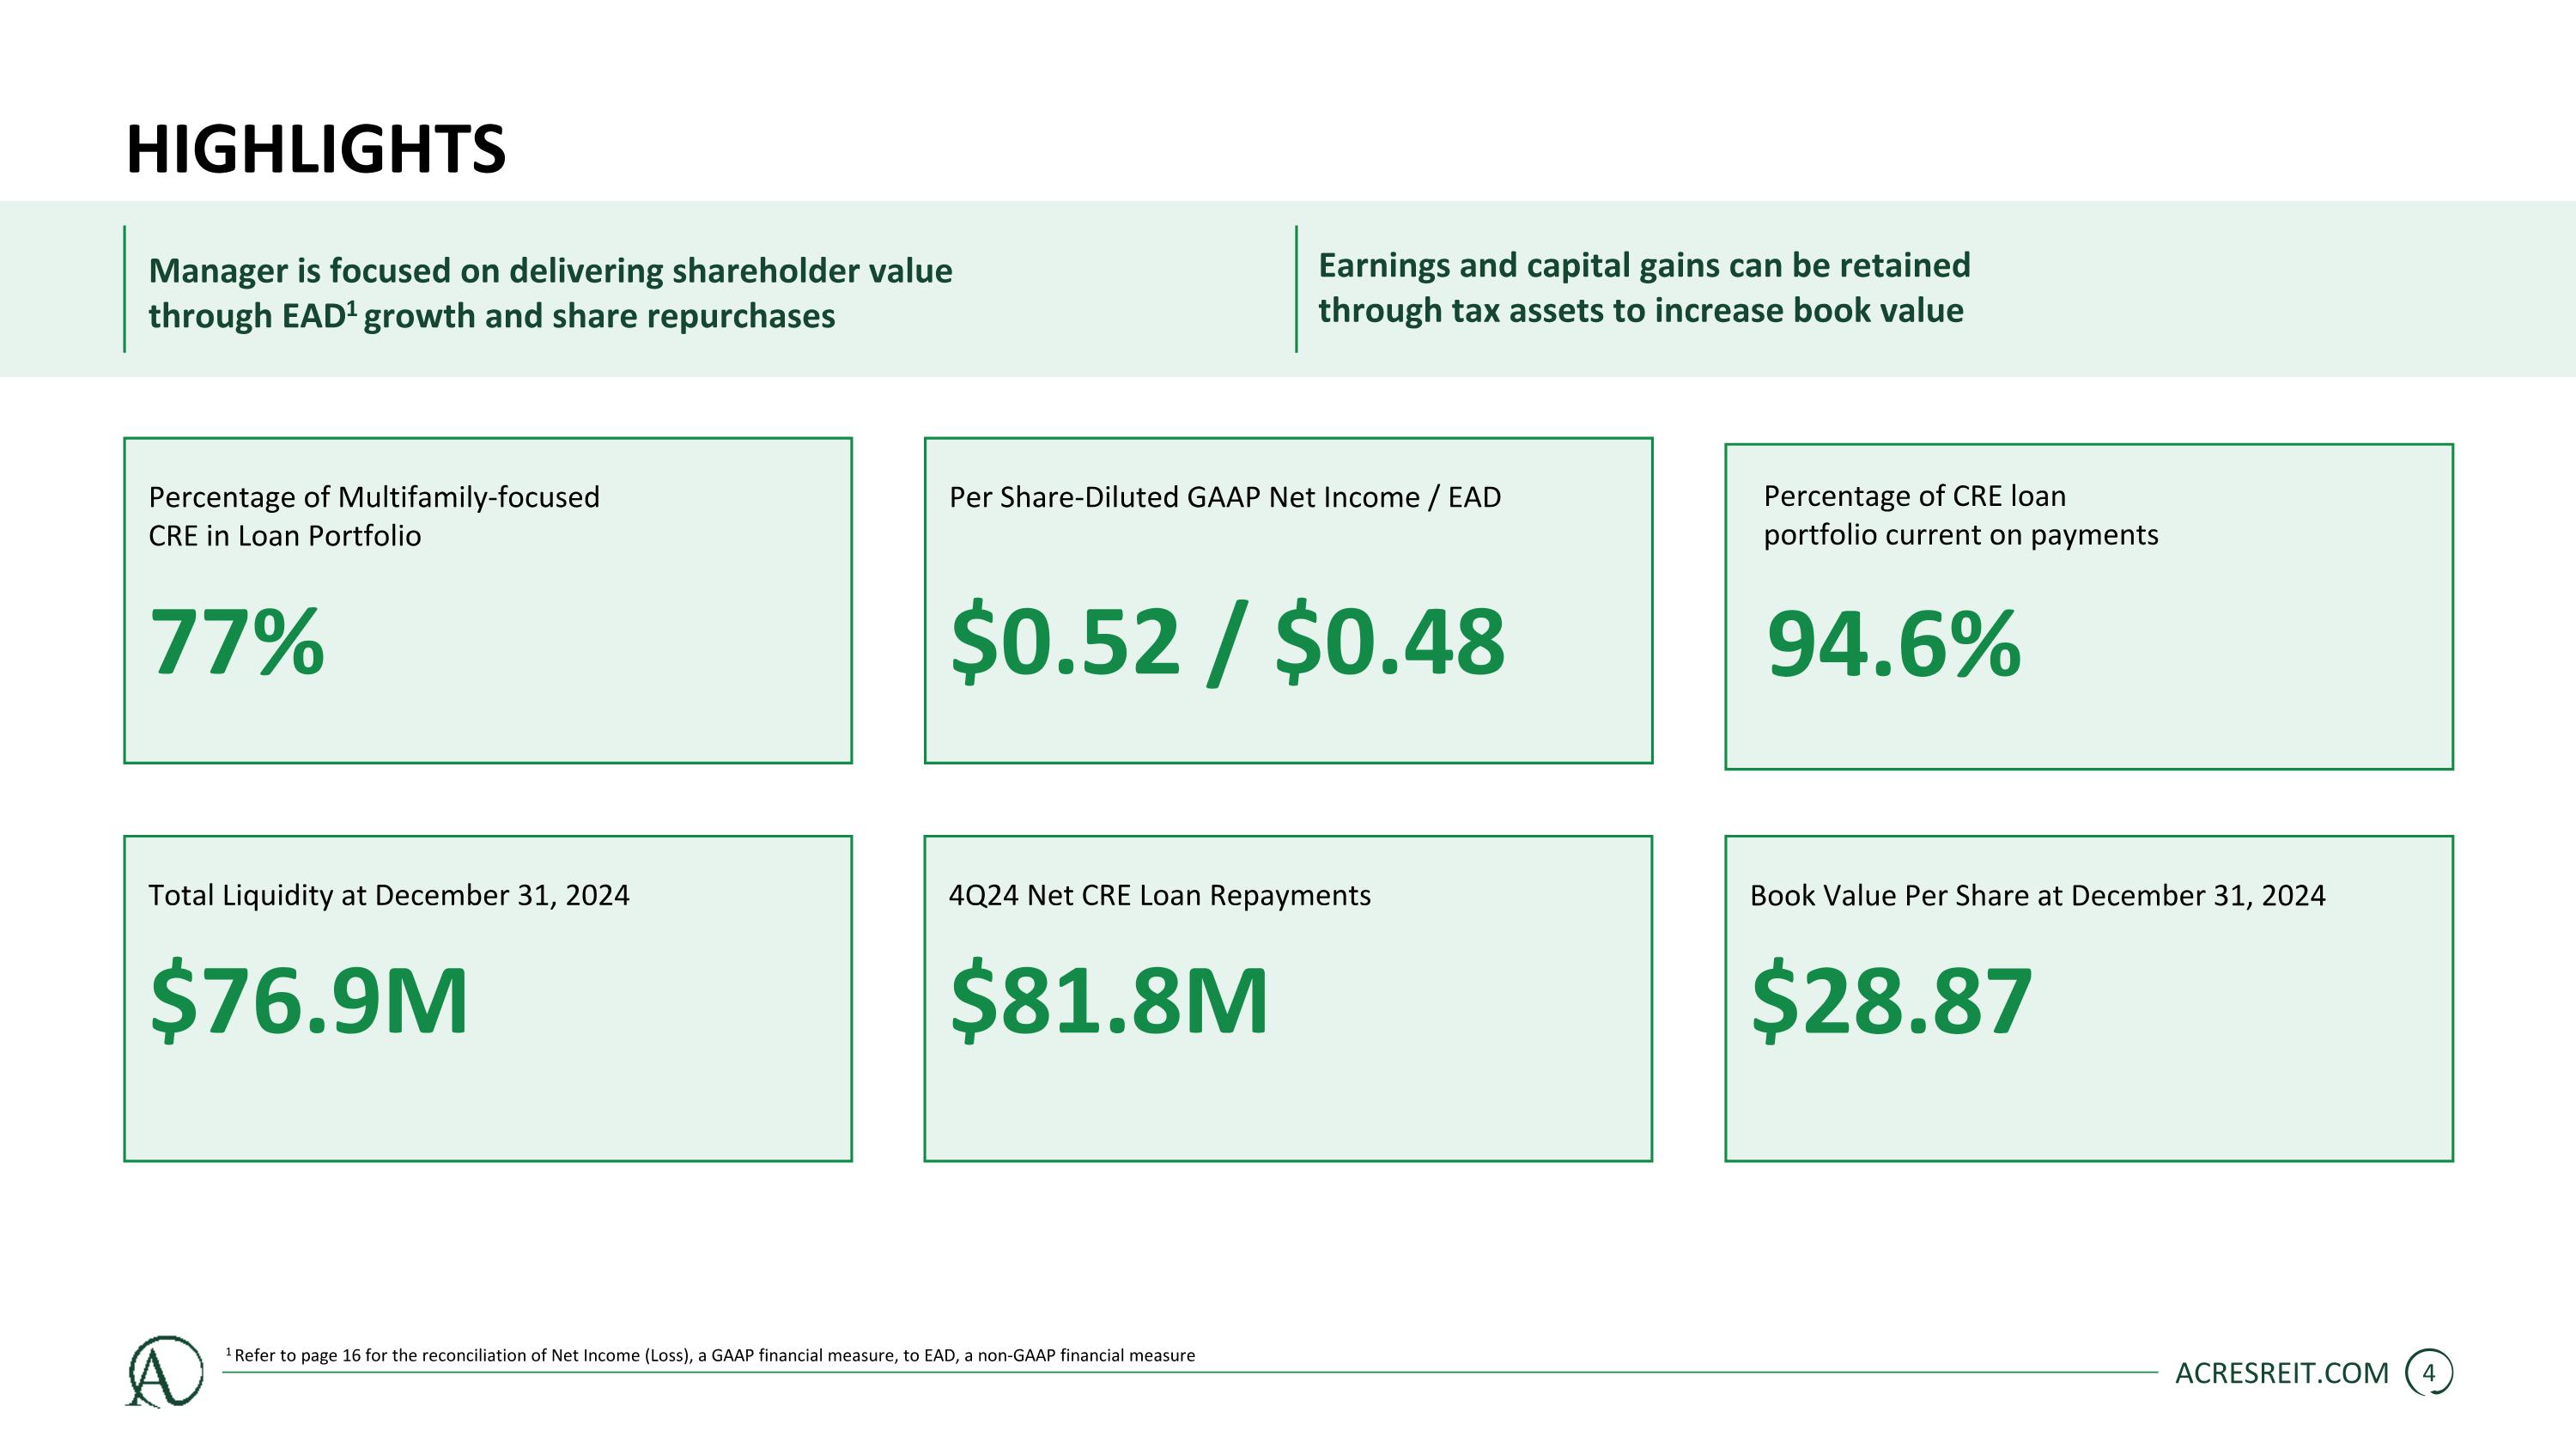The height and width of the screenshot is (1449, 2576).
Task: Click the $76.9M total liquidity figure
Action: [x=309, y=1000]
